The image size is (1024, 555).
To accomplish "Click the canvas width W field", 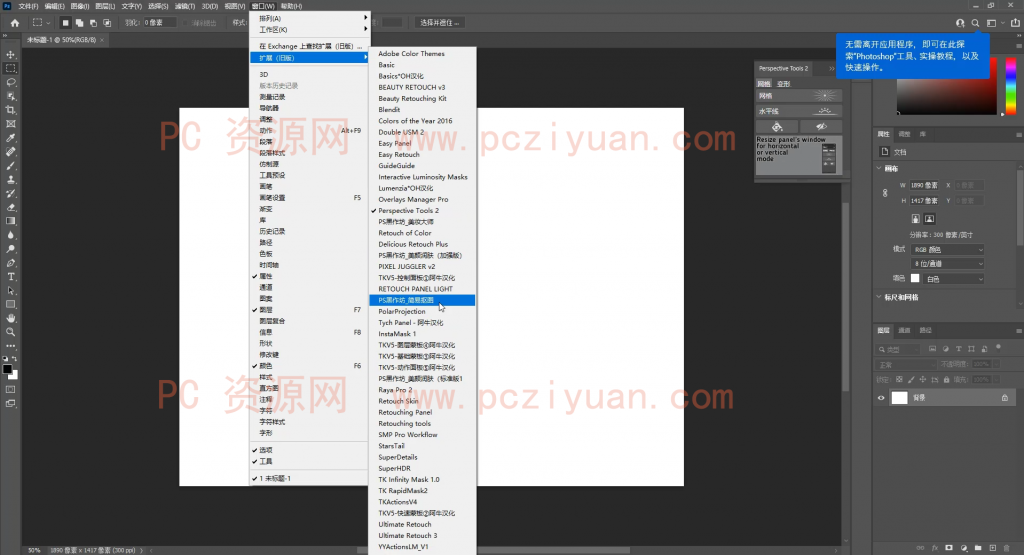I will (925, 185).
